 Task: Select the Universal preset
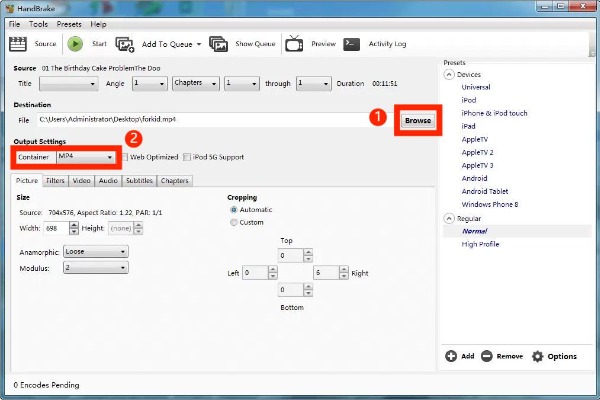click(x=476, y=87)
